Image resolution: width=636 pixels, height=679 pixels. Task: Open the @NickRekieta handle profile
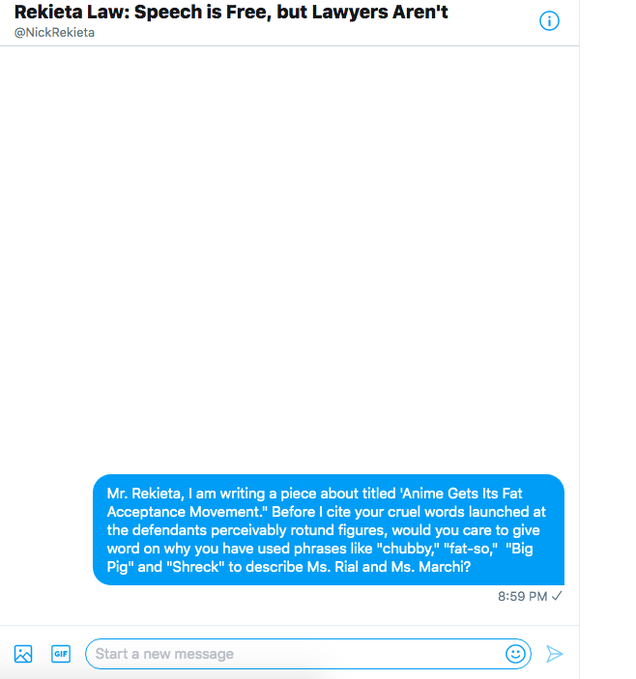point(54,32)
